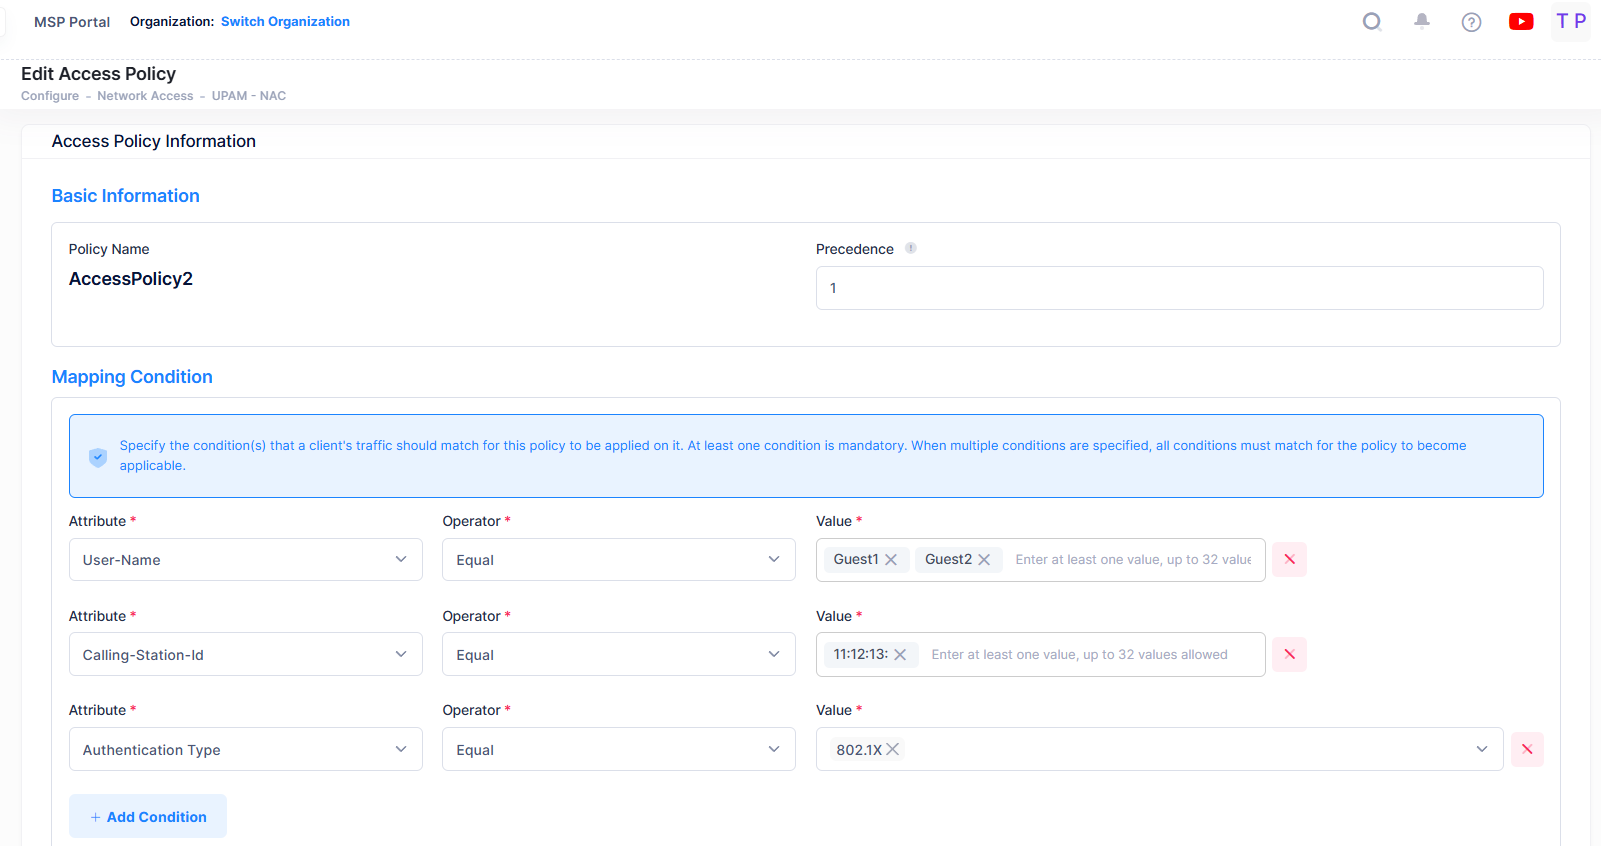Delete the Authentication Type condition row

click(x=1526, y=749)
